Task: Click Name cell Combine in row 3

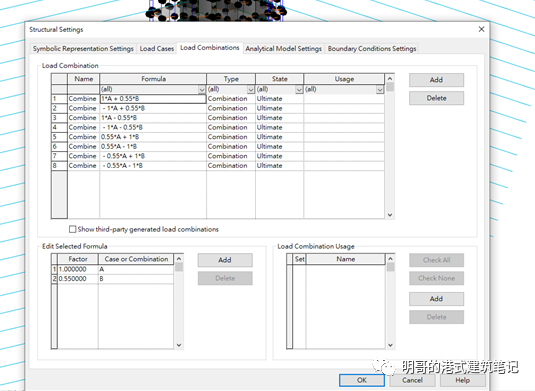Action: 84,118
